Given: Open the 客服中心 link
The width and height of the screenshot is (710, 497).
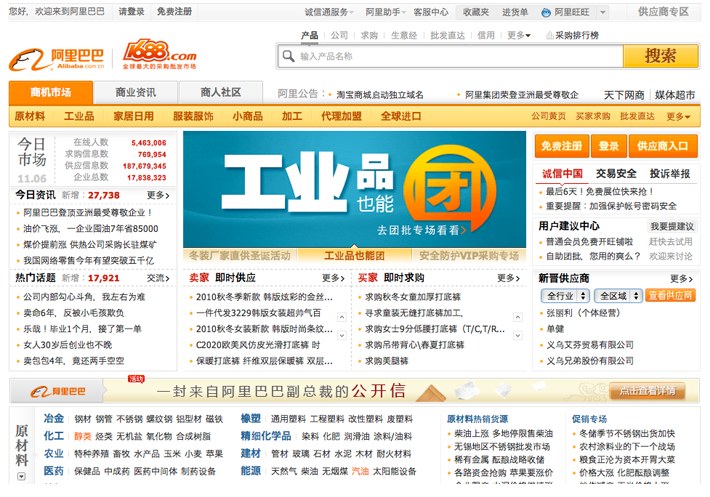Looking at the screenshot, I should (431, 12).
